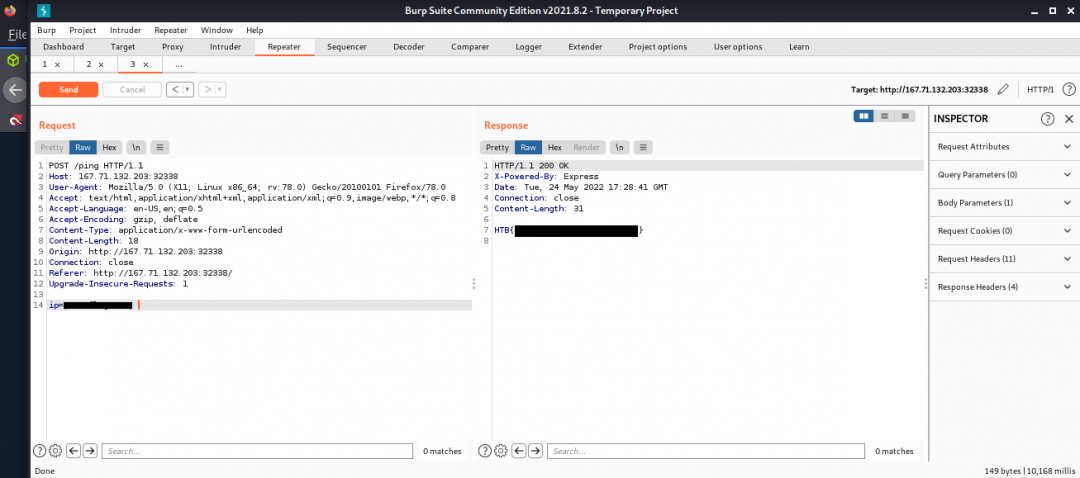
Task: Toggle non-printable chars in Request panel
Action: pos(136,147)
